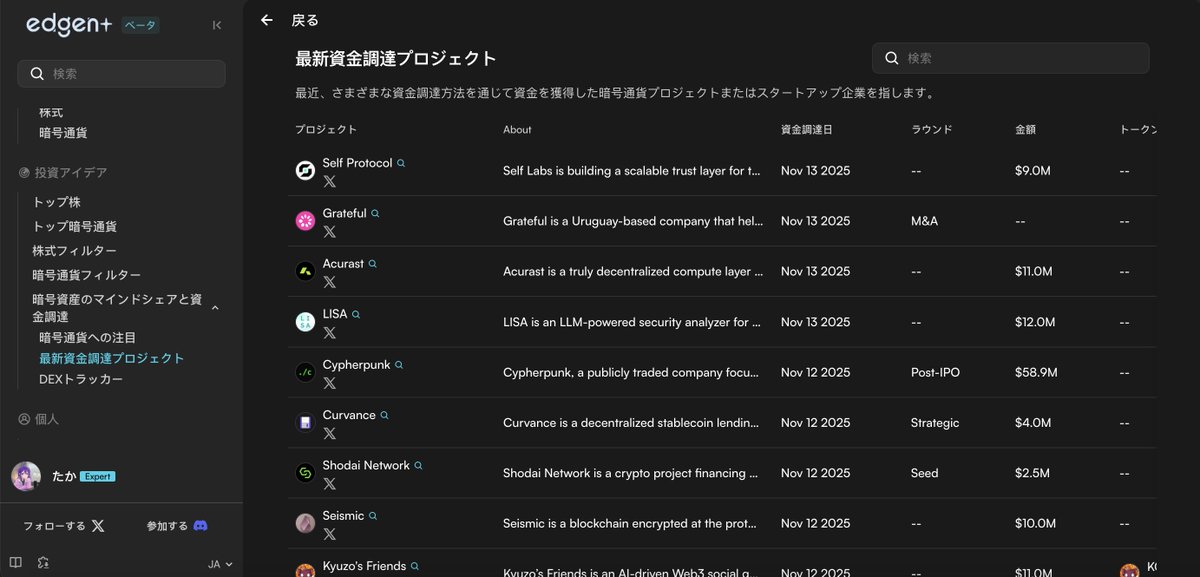Click the Grateful pink logo
Screen dimensions: 1200x577
(x=305, y=221)
